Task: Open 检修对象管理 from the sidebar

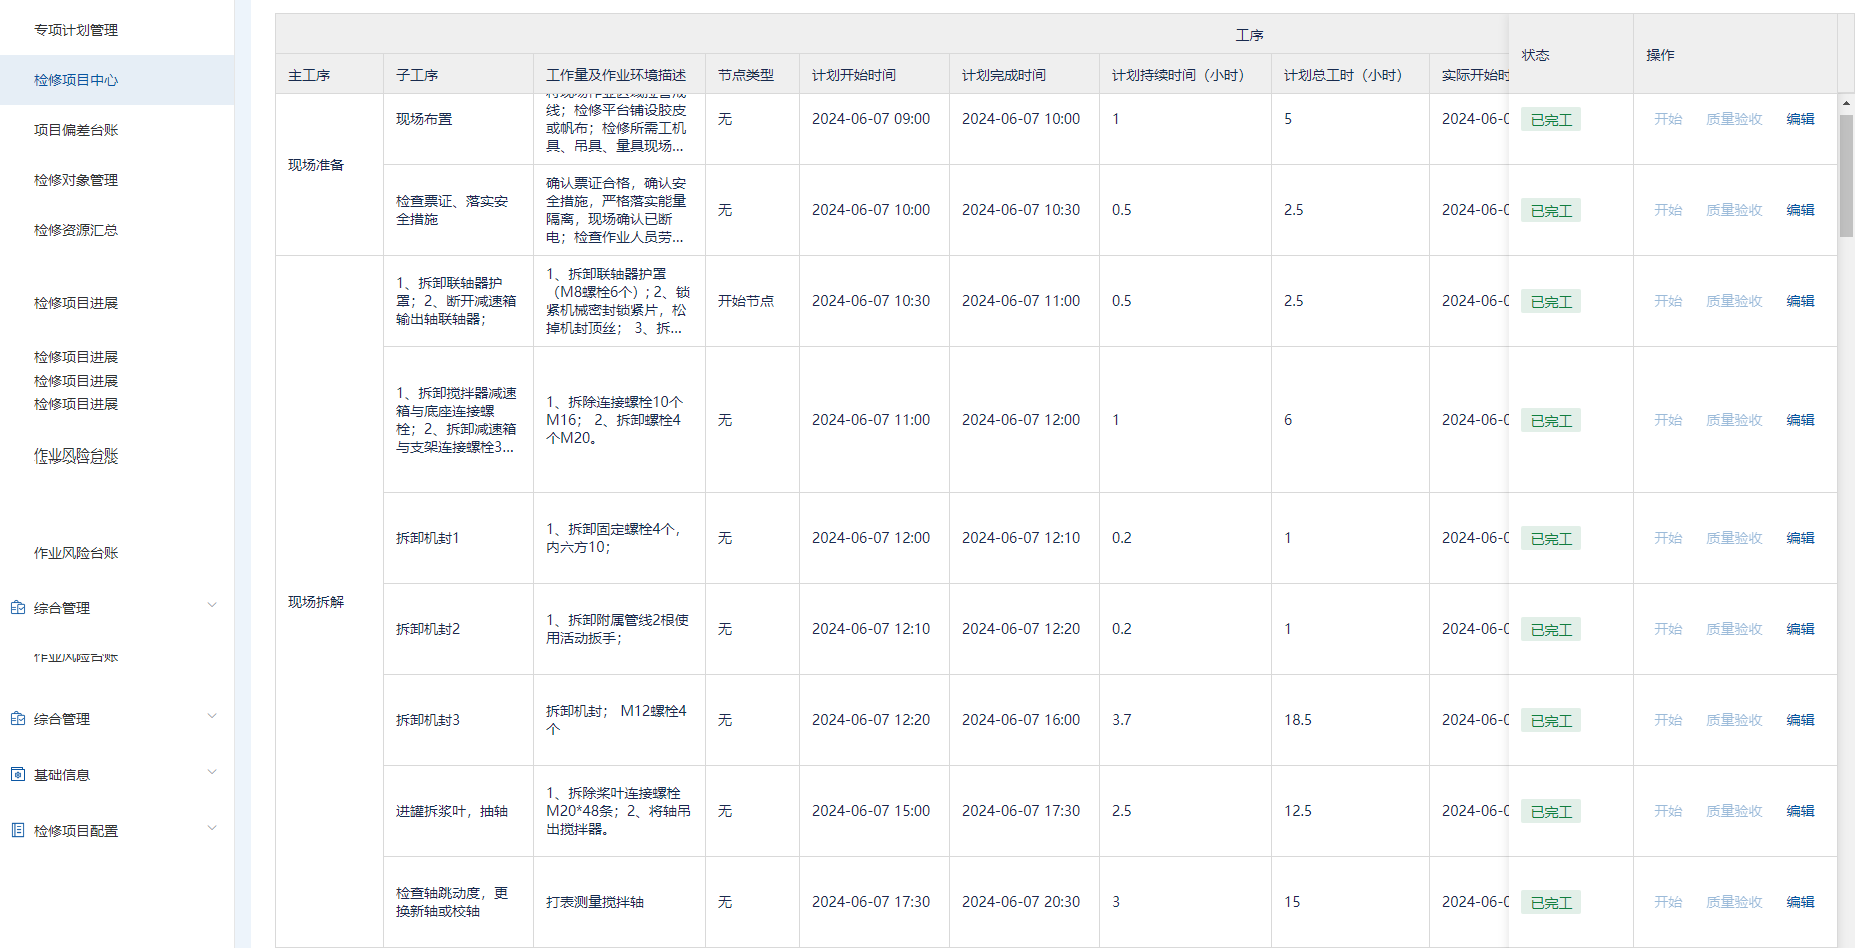Action: [x=76, y=180]
